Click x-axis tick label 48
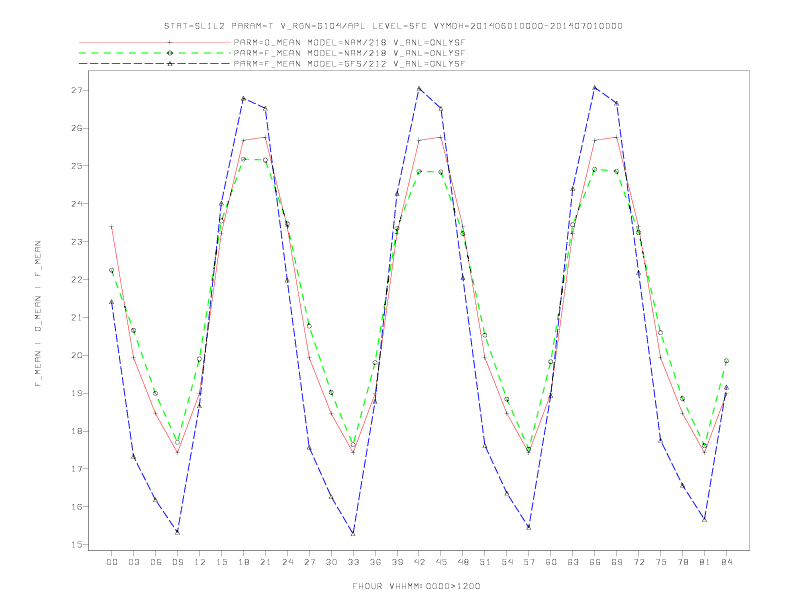 463,562
